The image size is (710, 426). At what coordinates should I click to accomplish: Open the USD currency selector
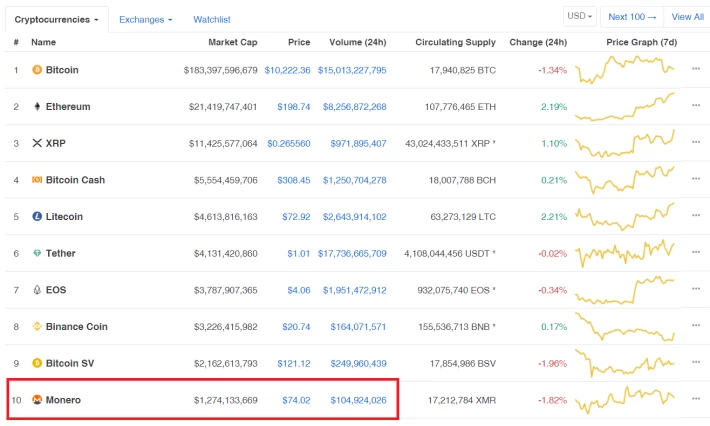coord(580,16)
